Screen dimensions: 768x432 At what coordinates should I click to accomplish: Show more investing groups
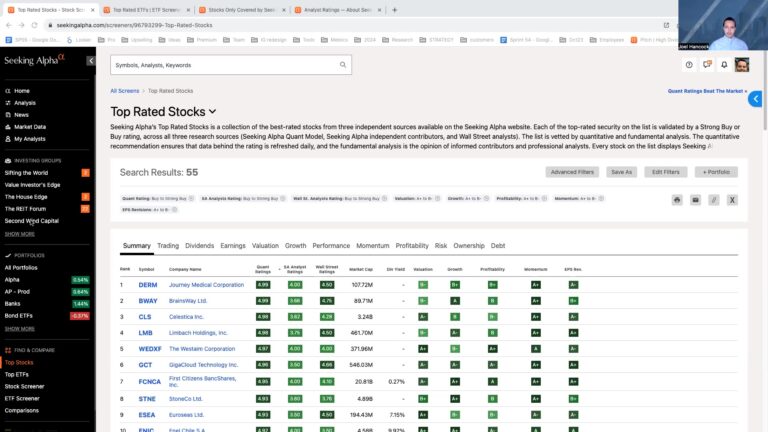click(20, 234)
